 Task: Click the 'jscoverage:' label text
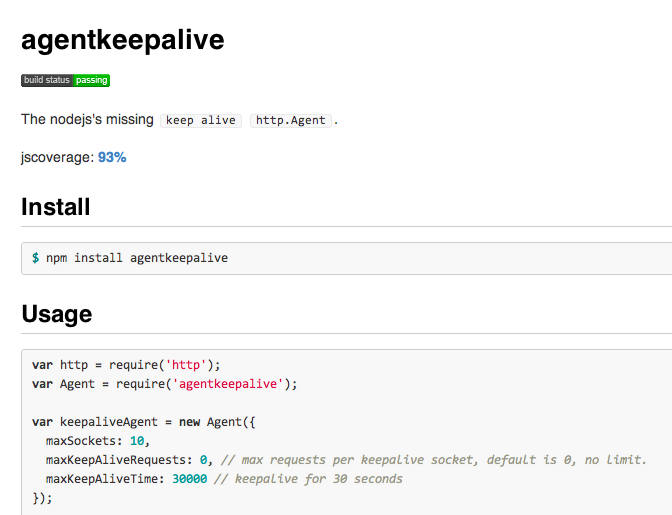pyautogui.click(x=57, y=157)
